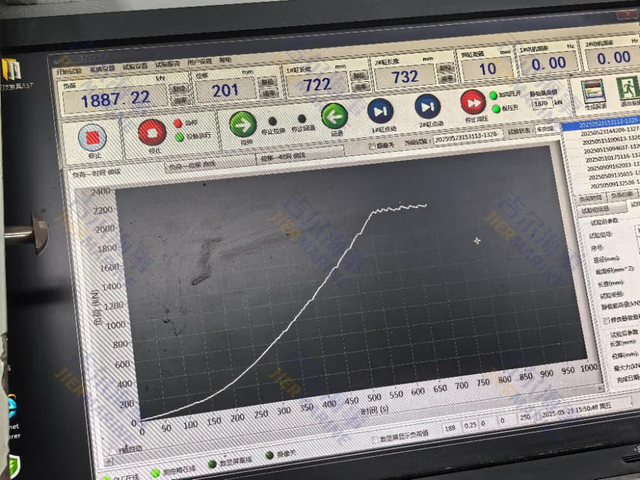Viewport: 640px width, 480px height.
Task: Click the green left-arrow return button
Action: (334, 116)
